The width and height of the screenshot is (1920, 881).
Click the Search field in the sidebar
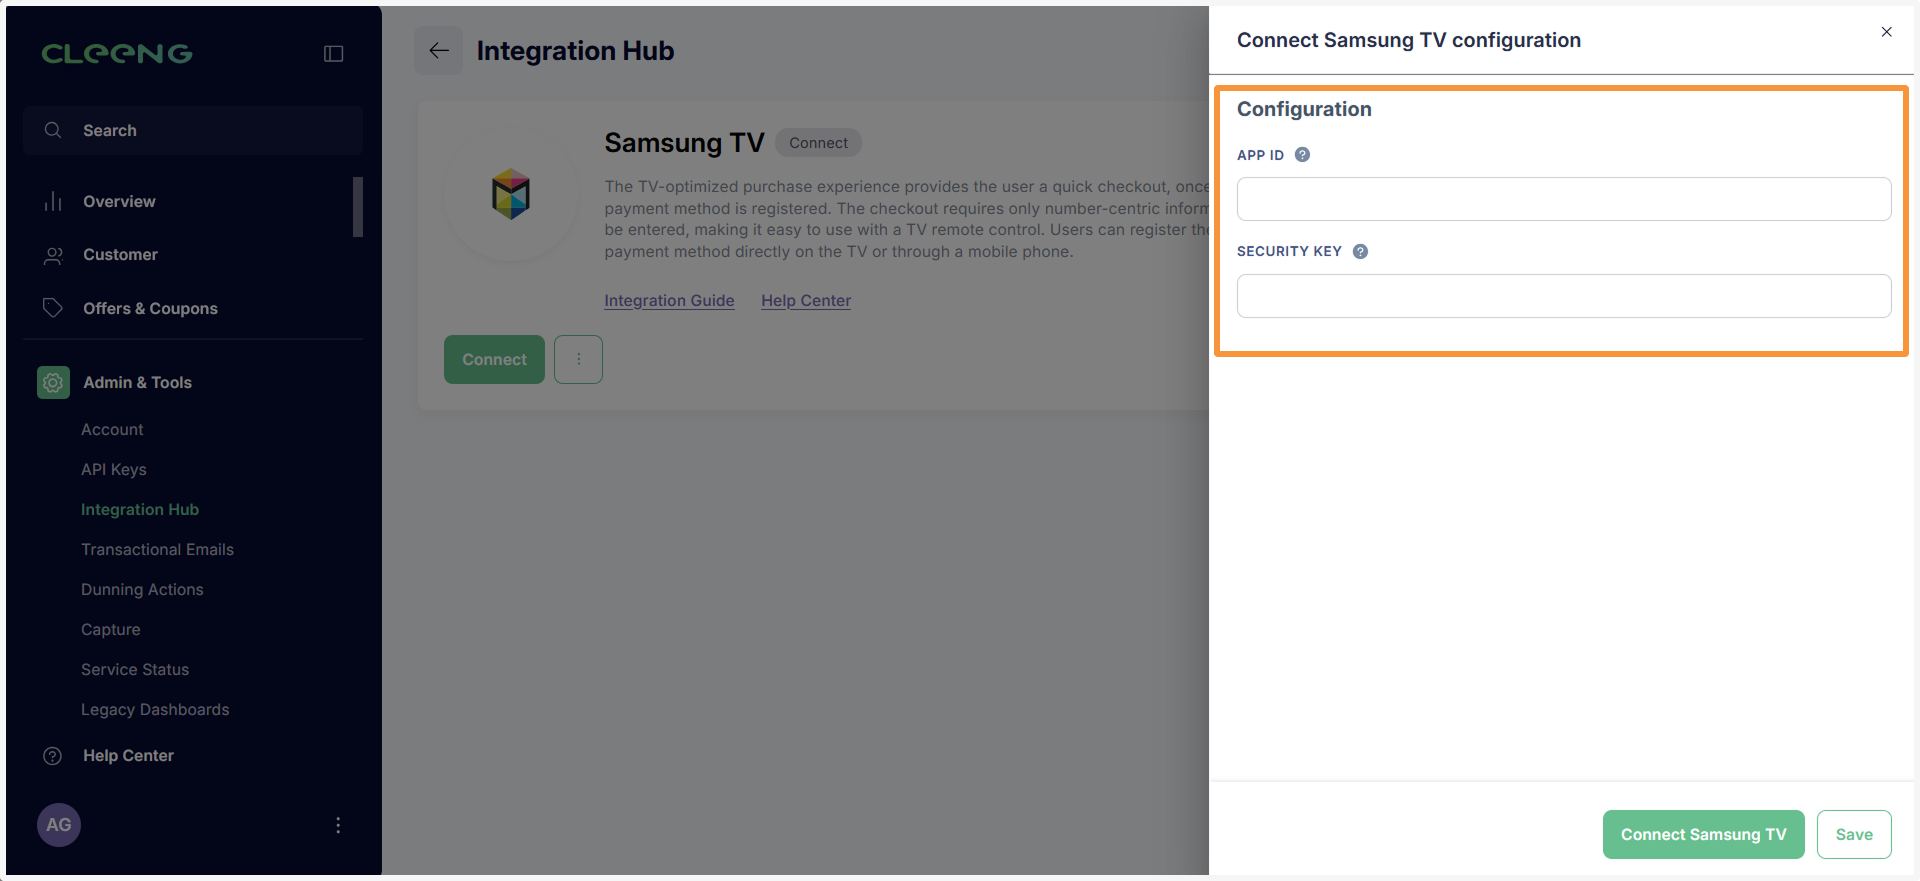[193, 130]
